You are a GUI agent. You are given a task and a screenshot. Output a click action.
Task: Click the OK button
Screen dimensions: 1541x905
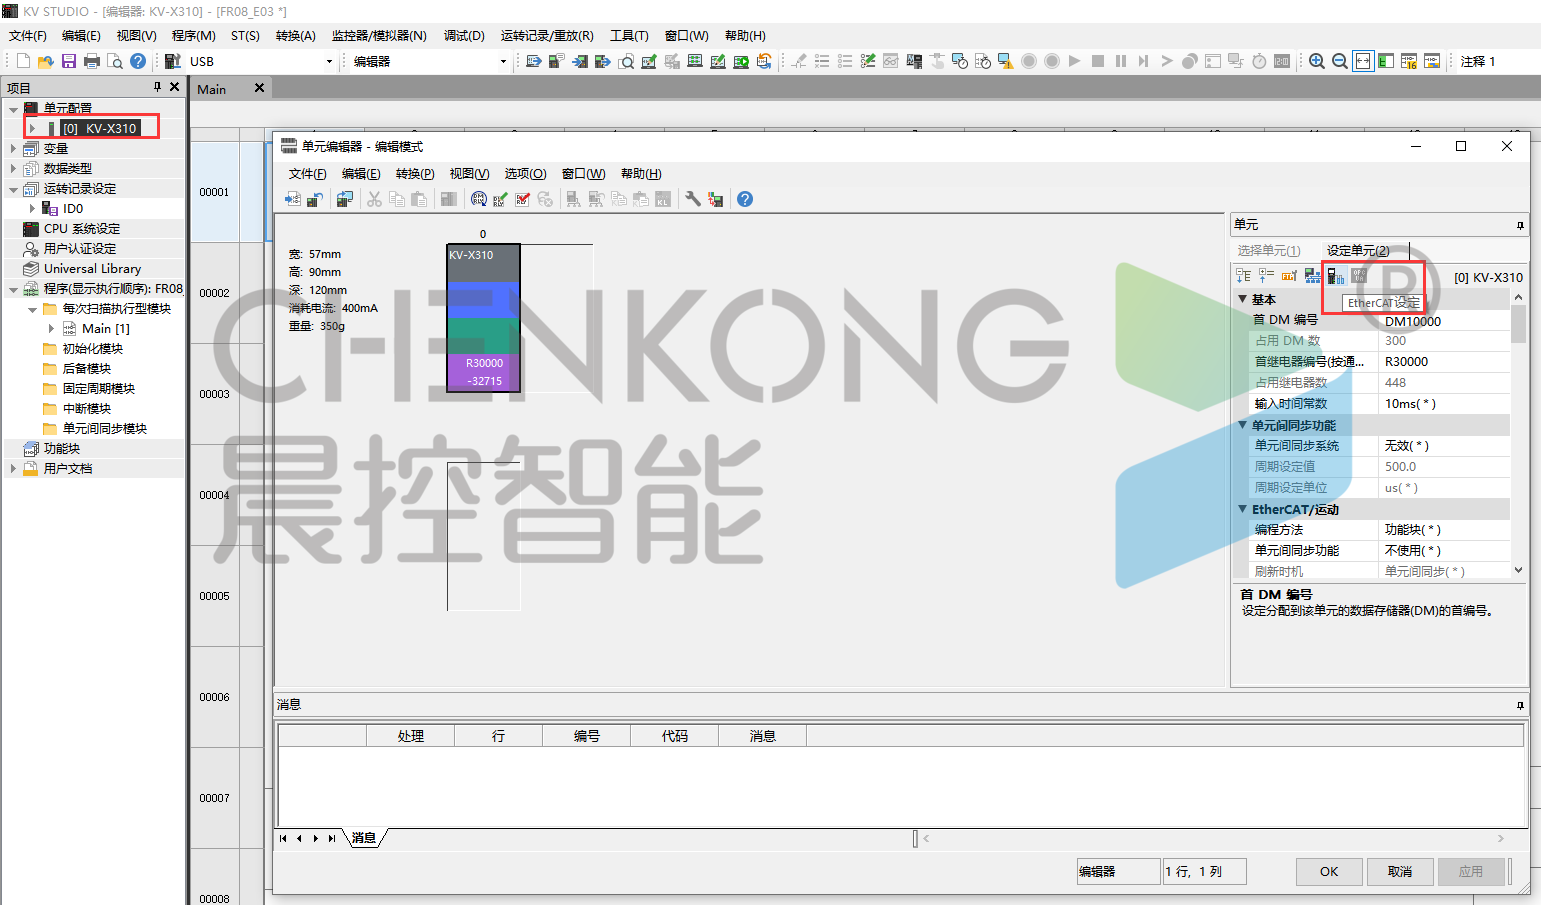coord(1329,871)
